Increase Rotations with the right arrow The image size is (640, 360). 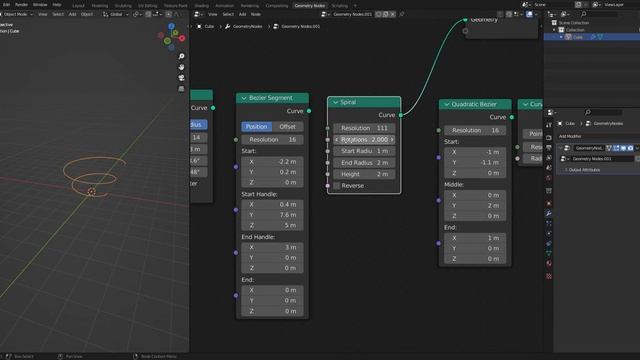tap(392, 140)
